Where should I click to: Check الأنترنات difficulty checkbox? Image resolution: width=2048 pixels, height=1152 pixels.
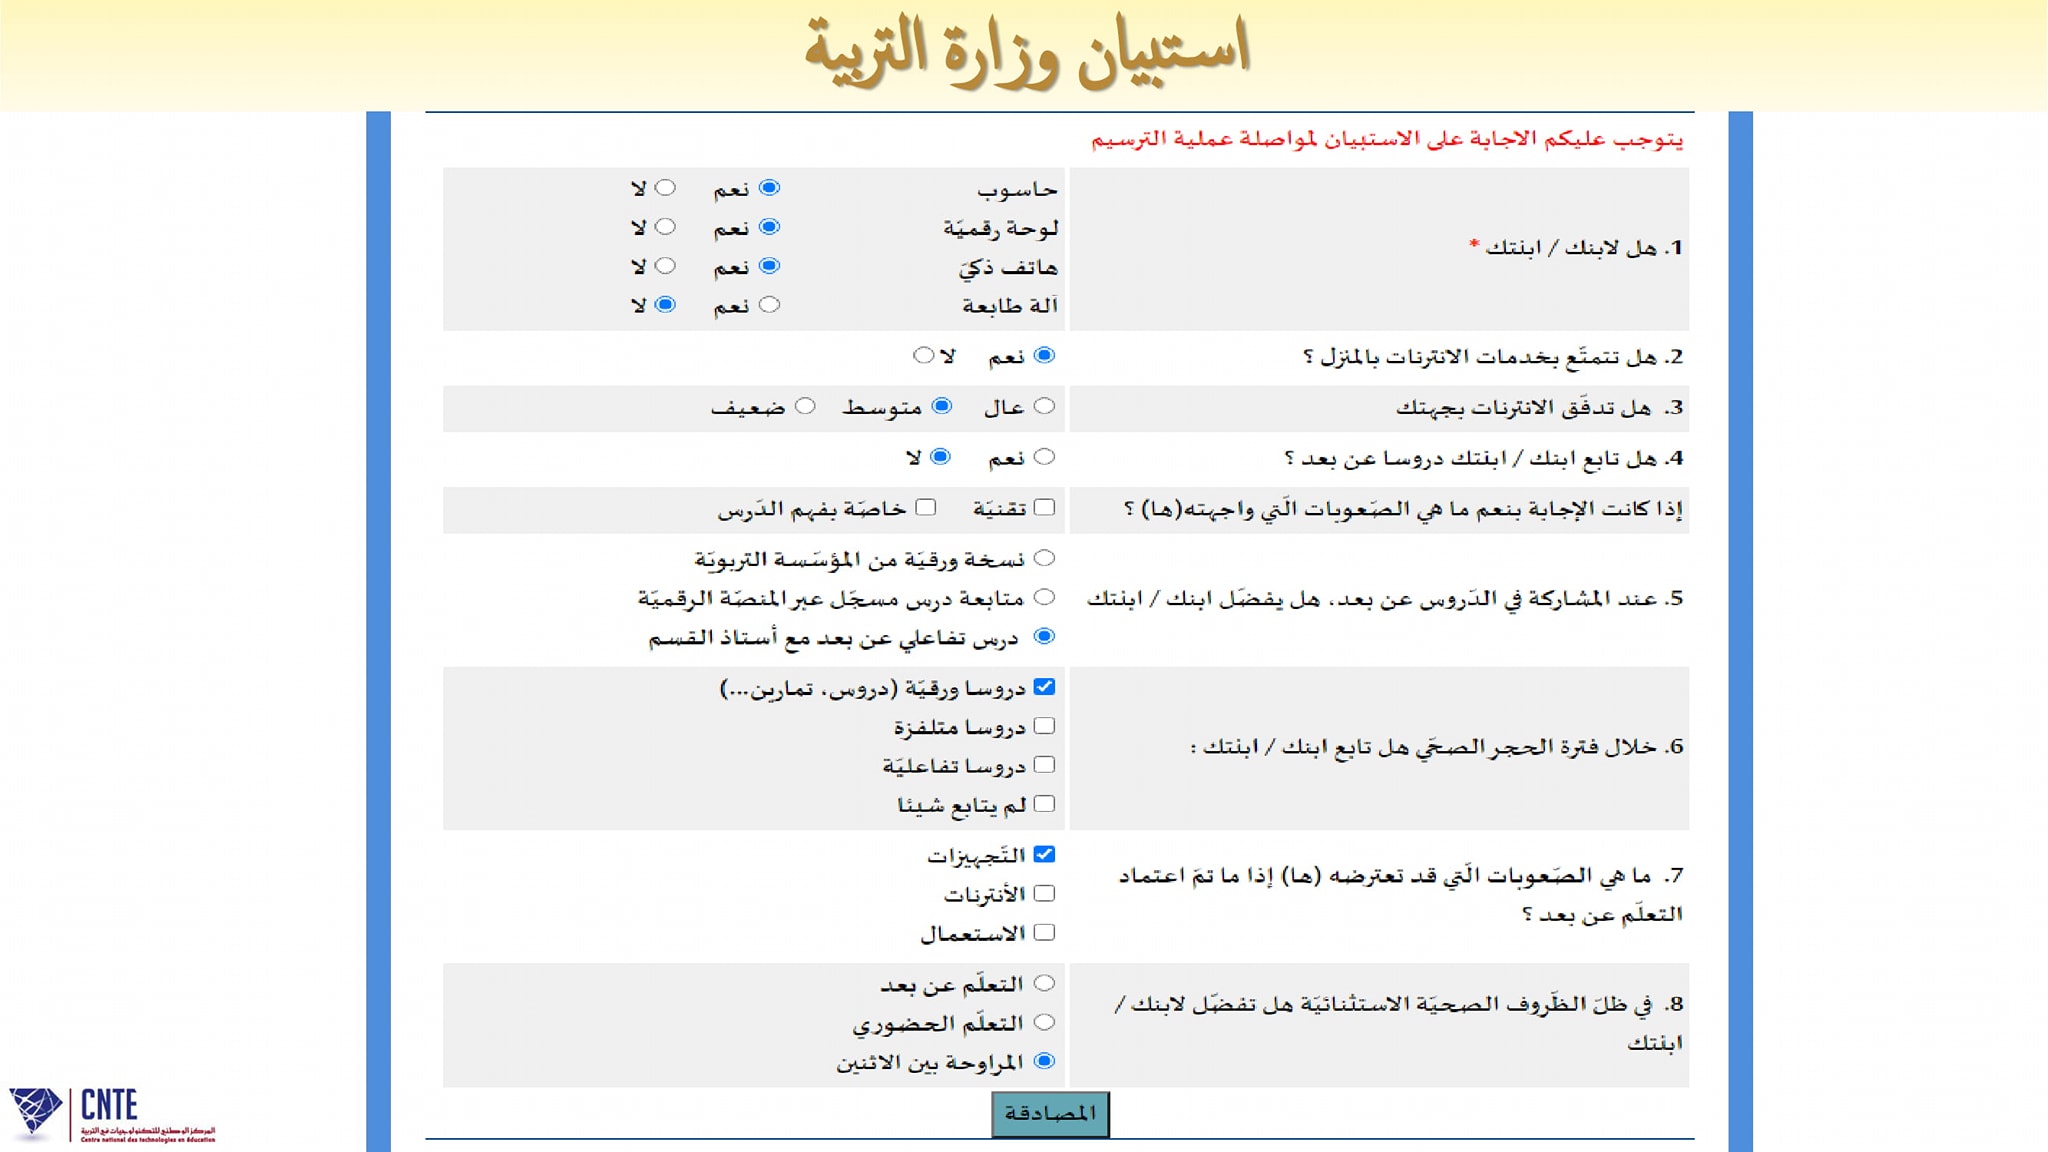point(1045,893)
